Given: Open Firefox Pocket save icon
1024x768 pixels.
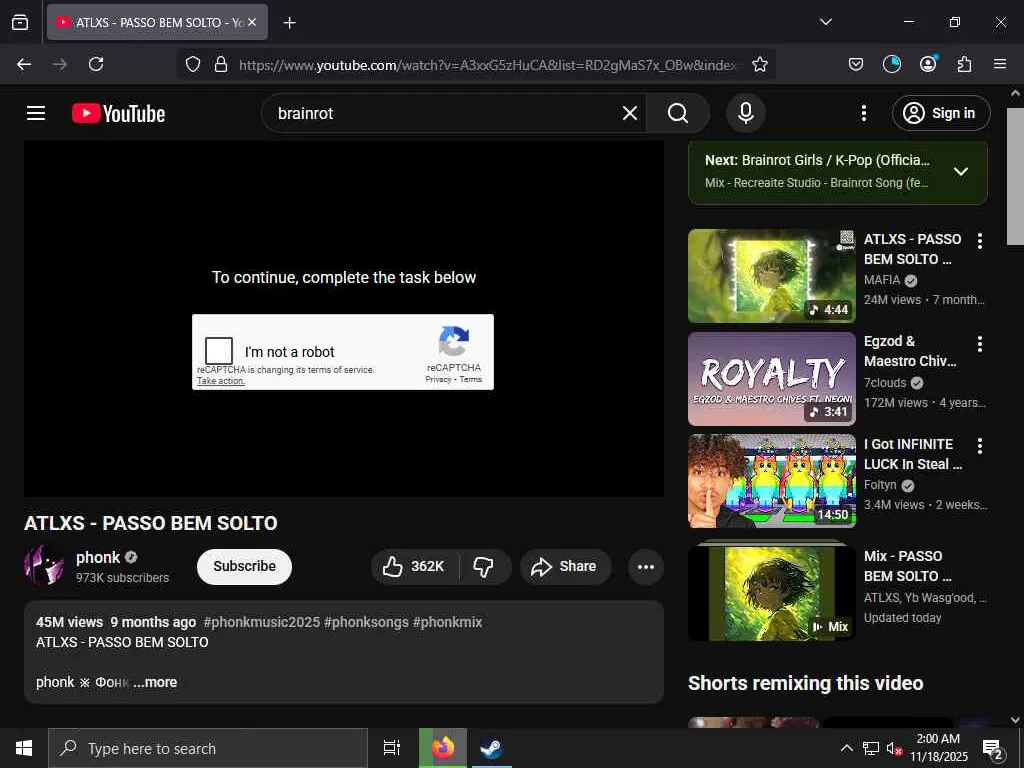Looking at the screenshot, I should pyautogui.click(x=856, y=64).
